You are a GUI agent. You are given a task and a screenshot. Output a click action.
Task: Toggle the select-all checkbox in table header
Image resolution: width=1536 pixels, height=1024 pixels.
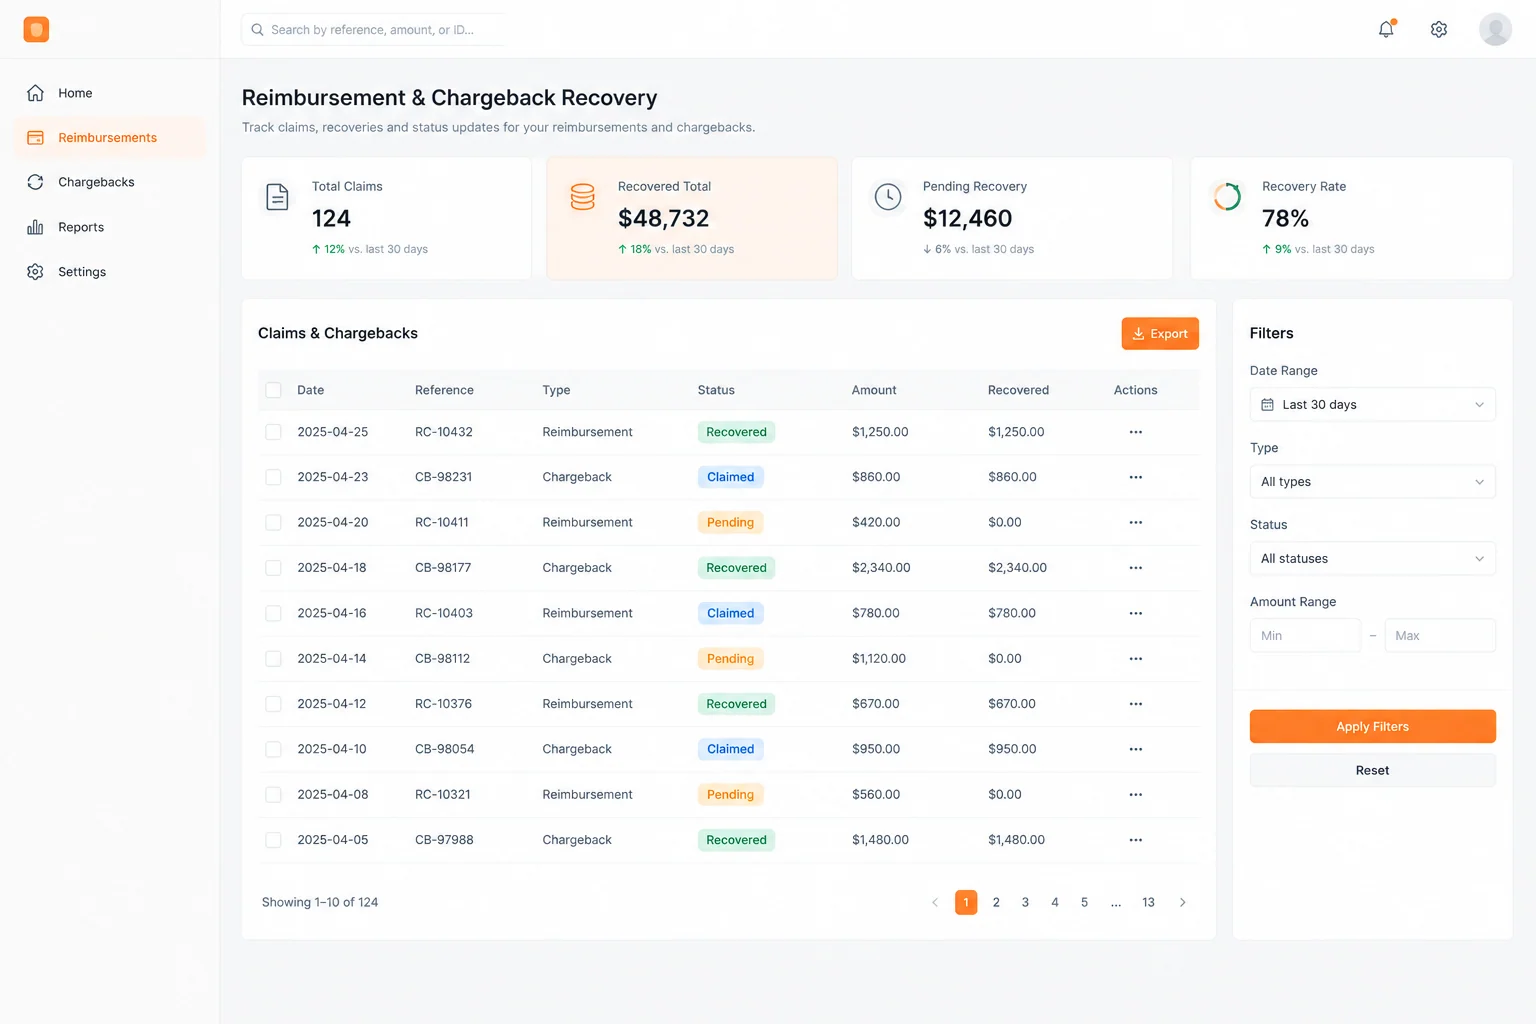click(273, 390)
